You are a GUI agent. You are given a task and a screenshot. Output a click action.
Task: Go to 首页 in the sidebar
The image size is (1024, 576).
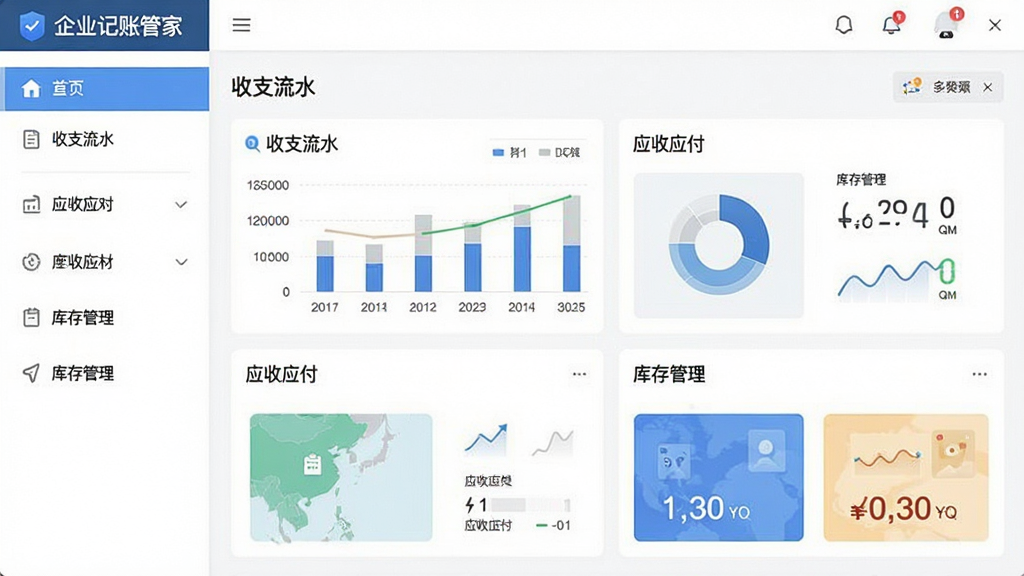[104, 88]
